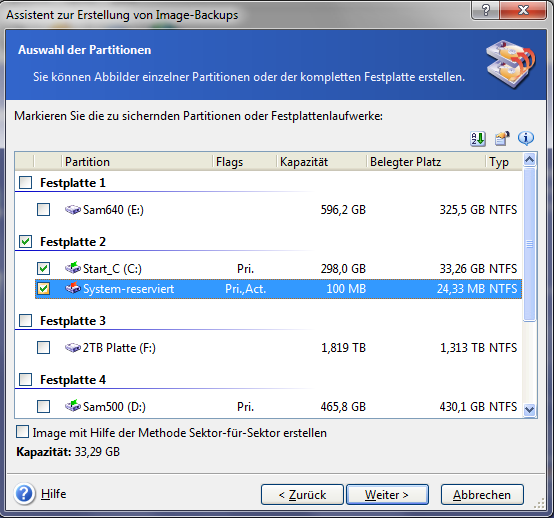Click the partition list scrollbar thumb
Screen dimensions: 555x521
[530, 244]
